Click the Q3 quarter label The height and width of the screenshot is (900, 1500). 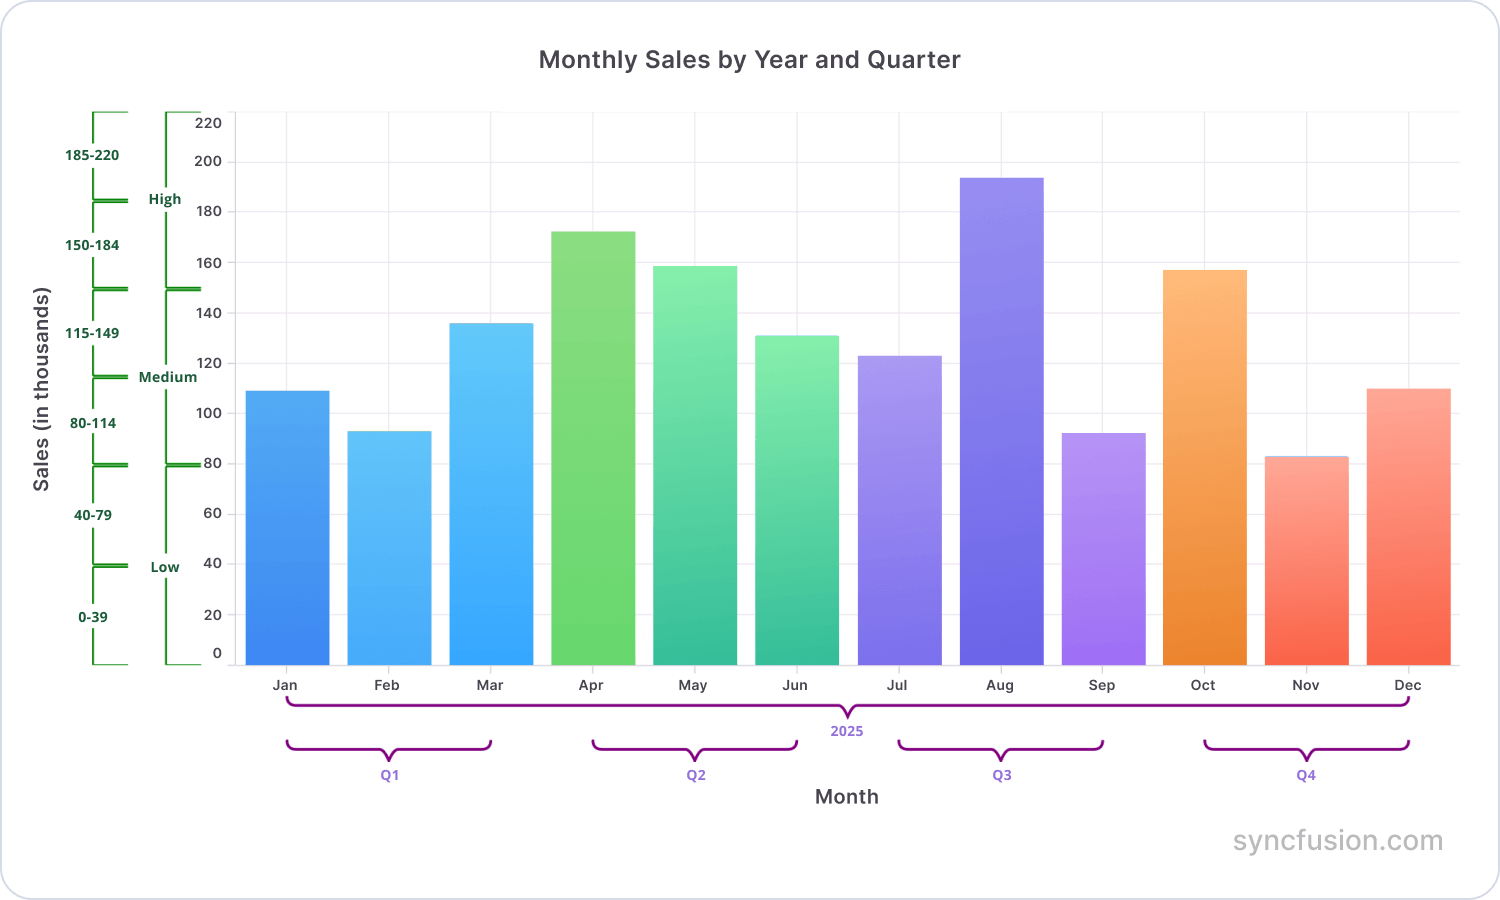[1001, 775]
